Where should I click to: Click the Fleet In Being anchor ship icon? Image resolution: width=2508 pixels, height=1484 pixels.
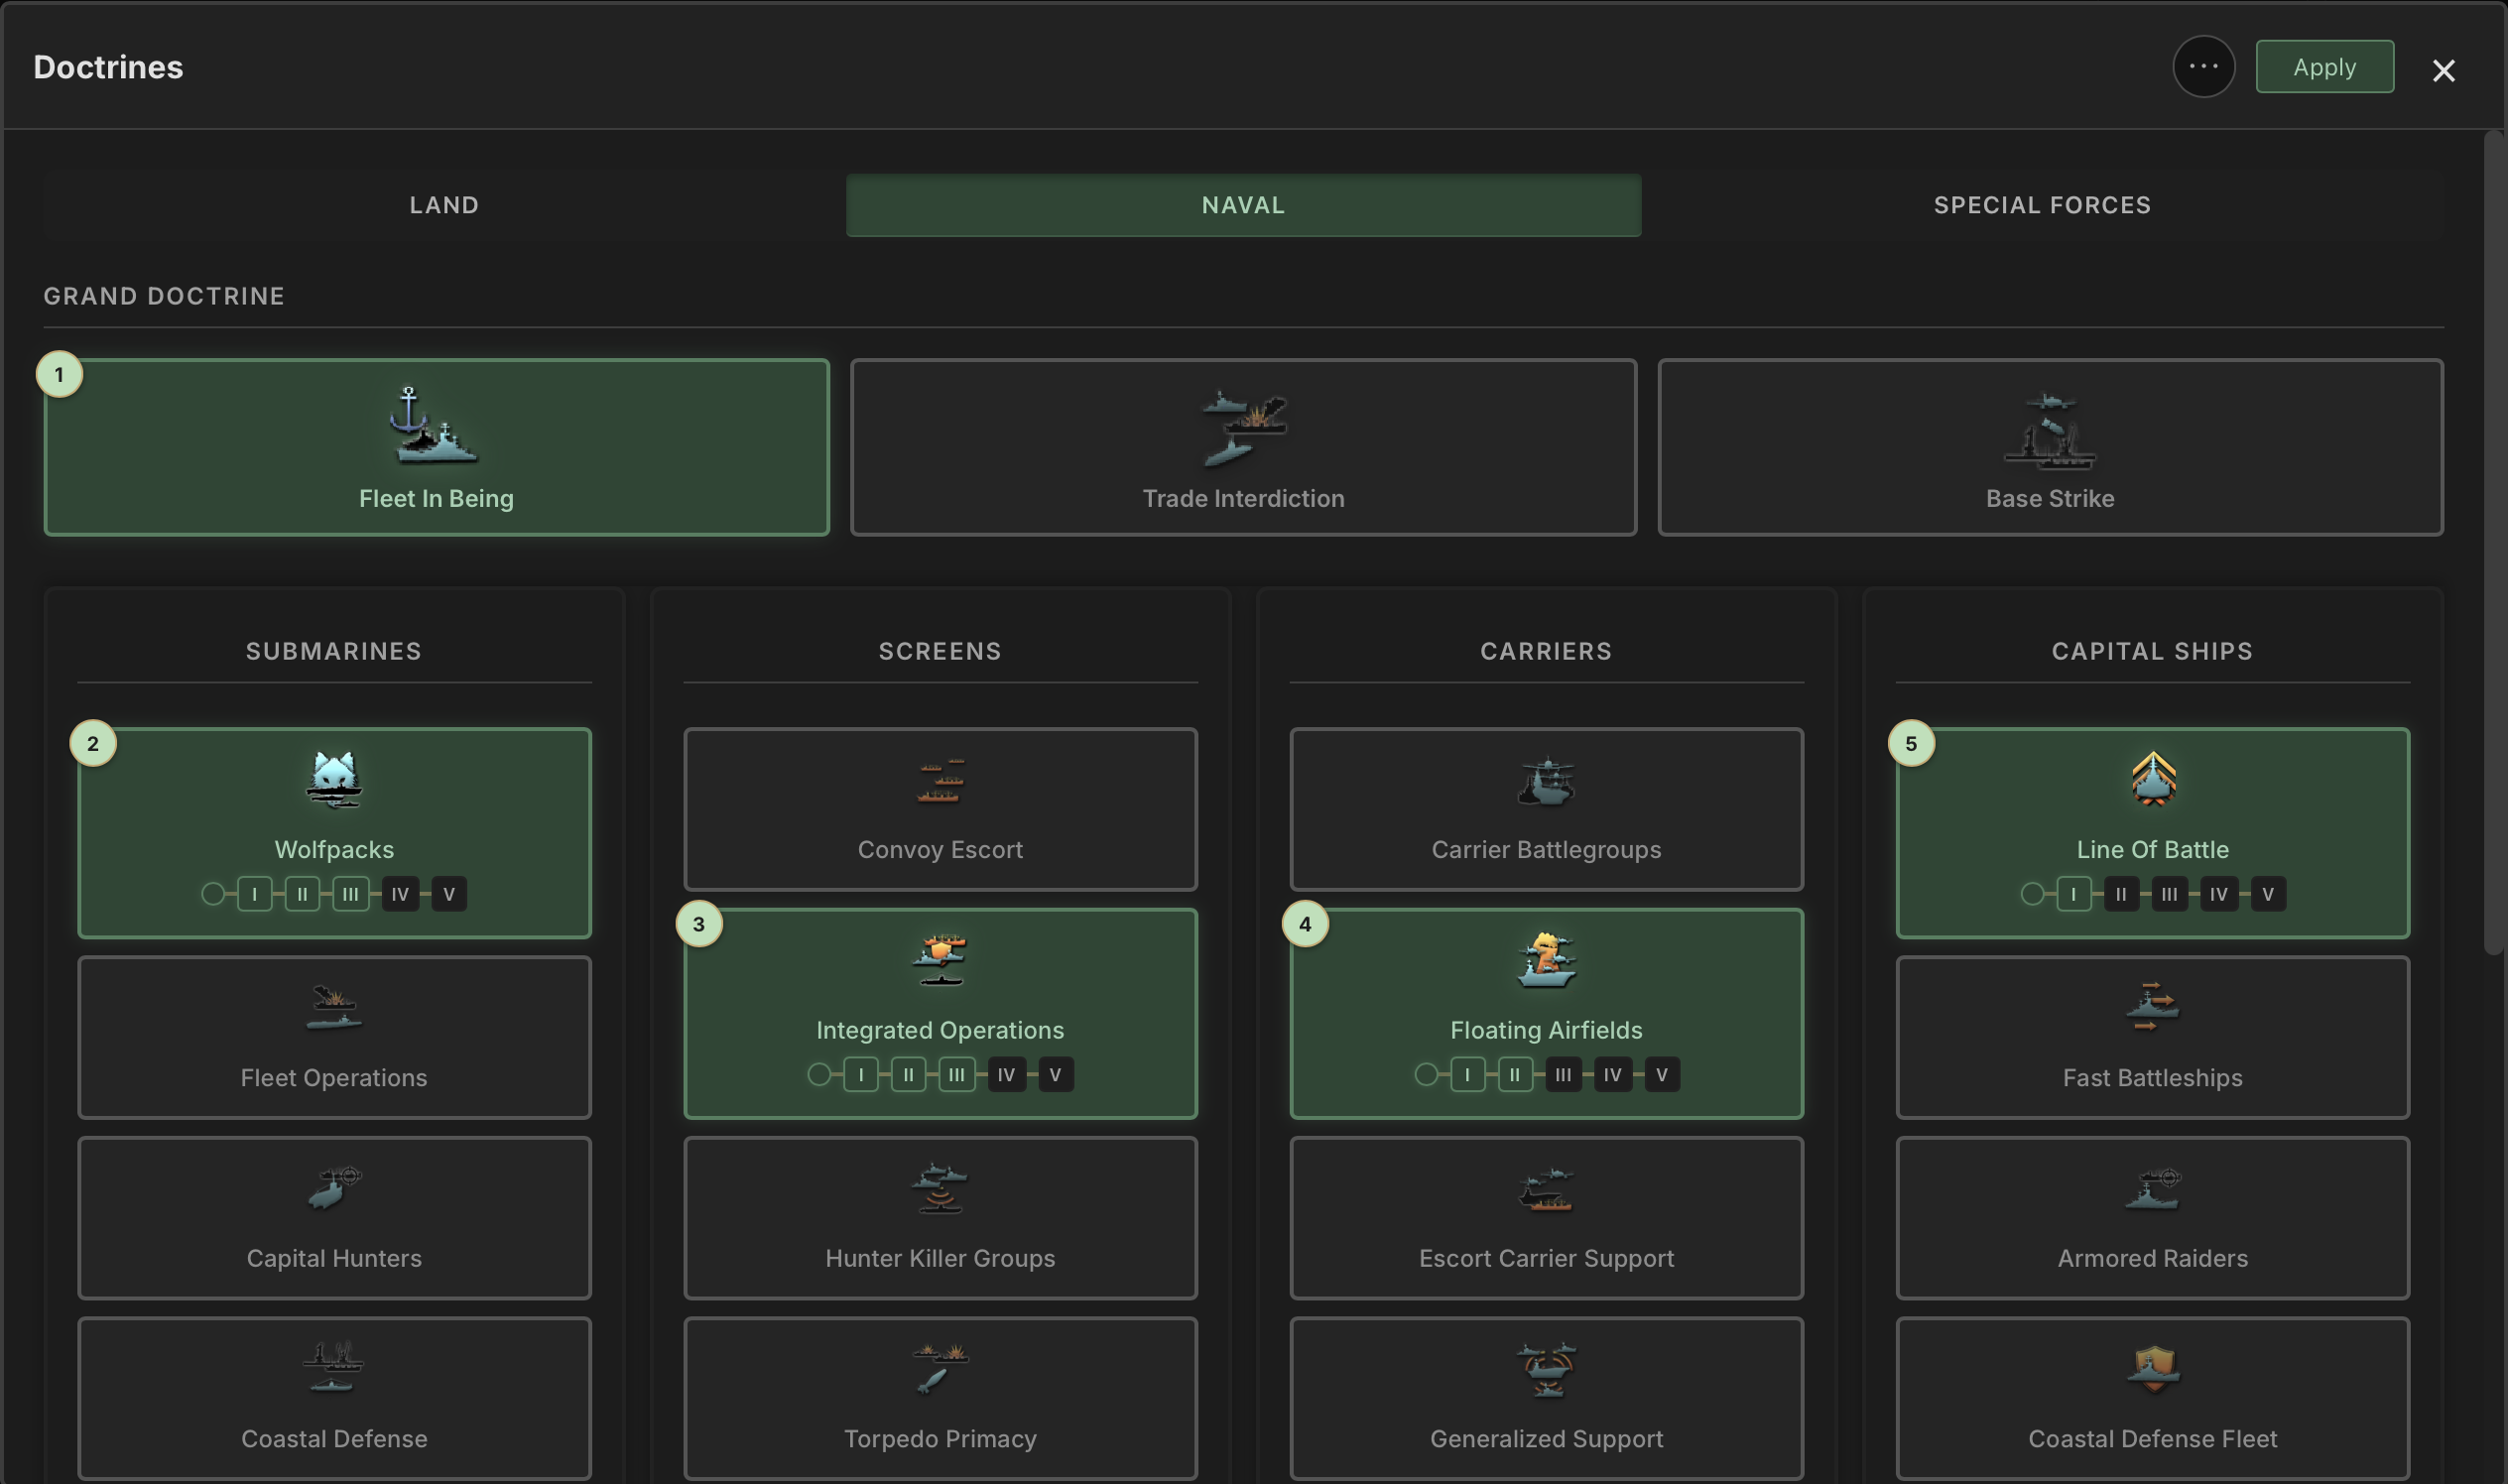coord(435,427)
